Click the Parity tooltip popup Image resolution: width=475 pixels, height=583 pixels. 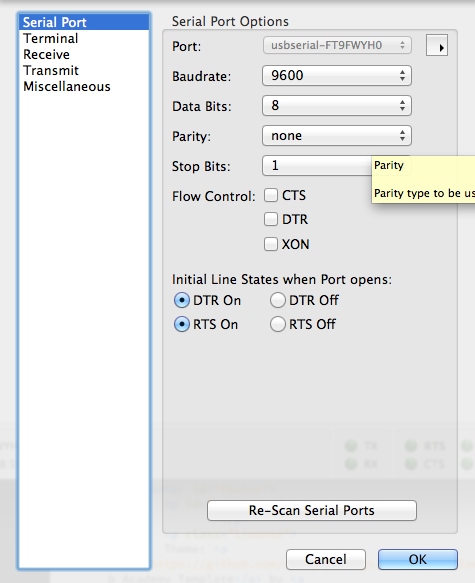[x=423, y=180]
